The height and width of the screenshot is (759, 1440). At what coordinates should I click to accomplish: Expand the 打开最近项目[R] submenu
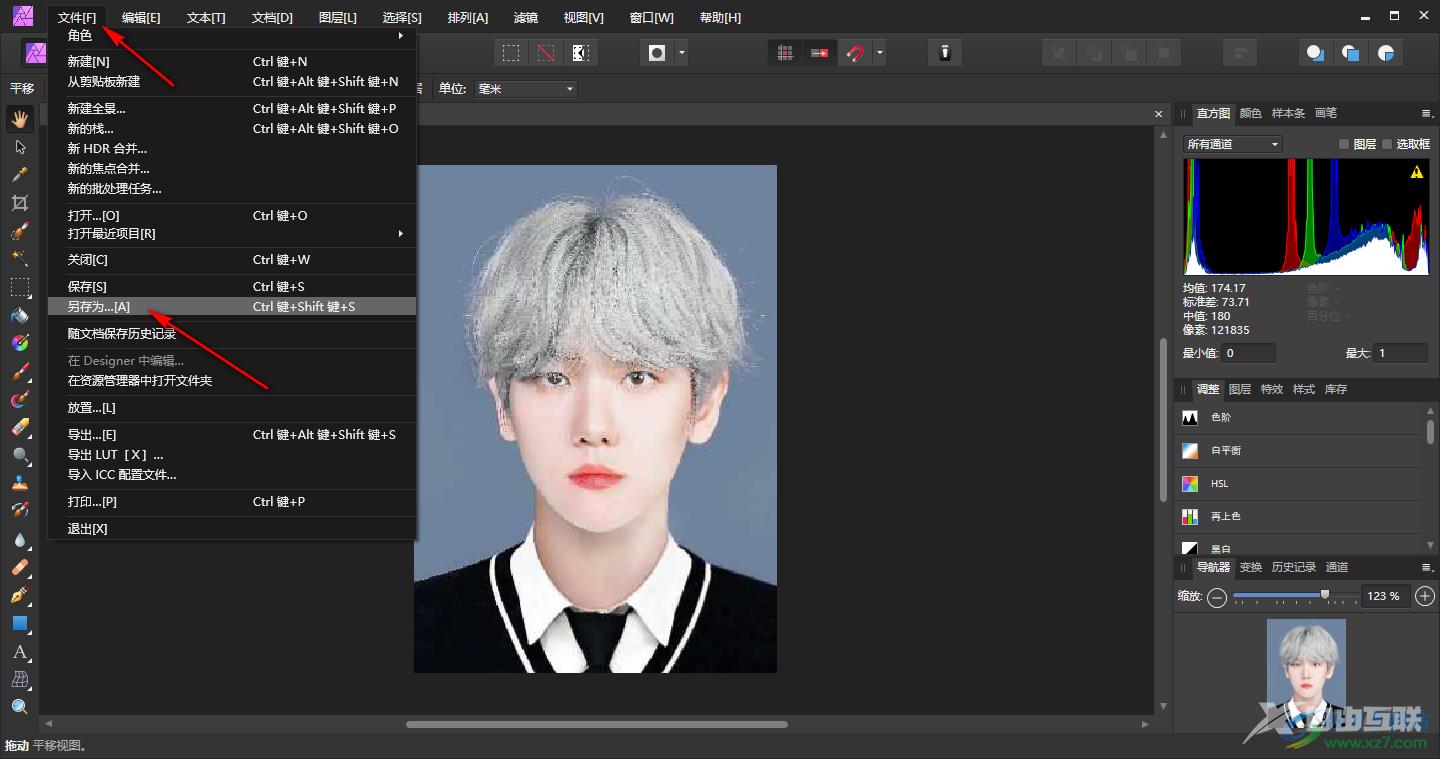pyautogui.click(x=232, y=233)
